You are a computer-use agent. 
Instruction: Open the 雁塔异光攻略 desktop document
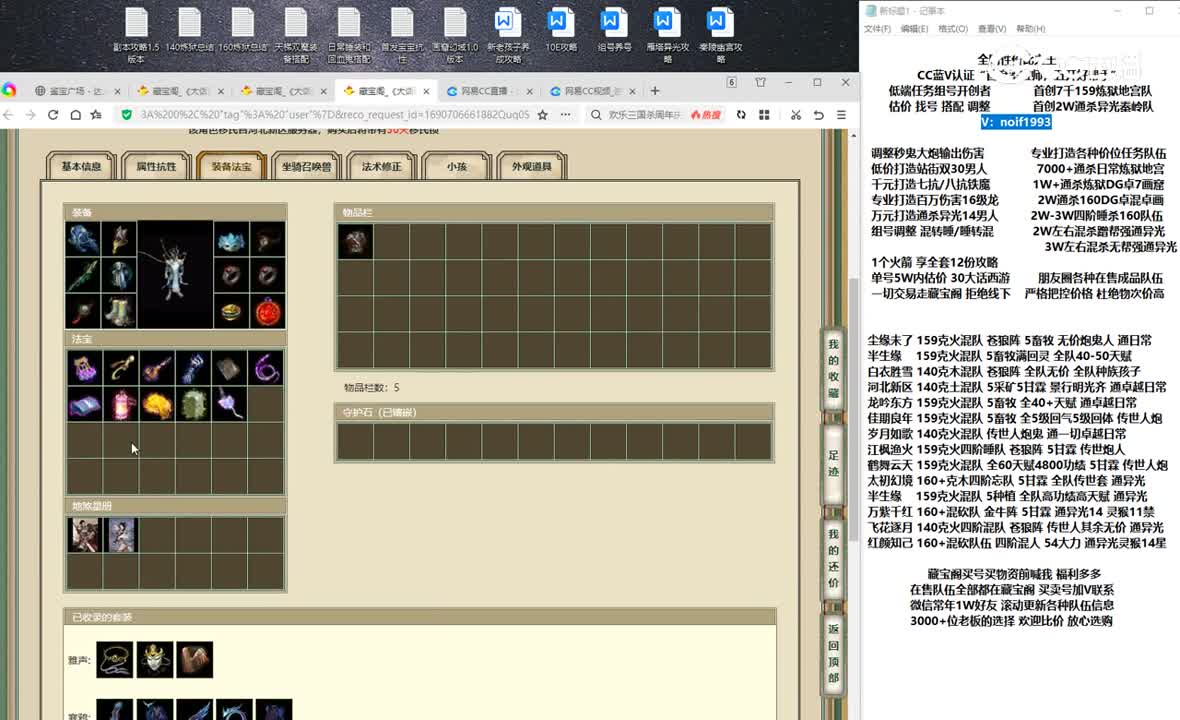(x=668, y=36)
